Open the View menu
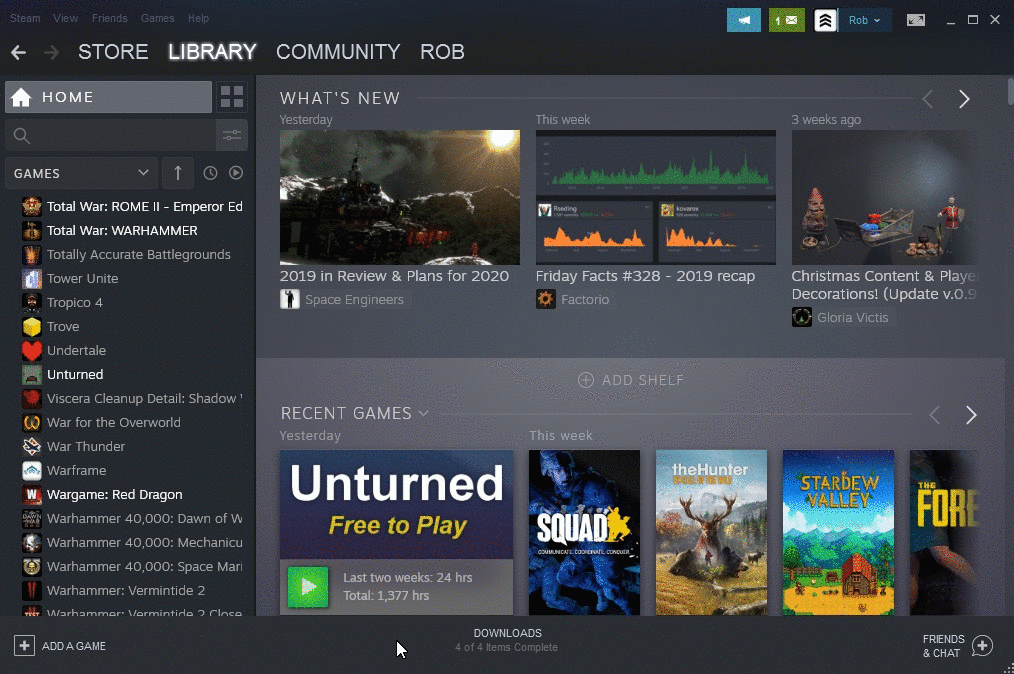Viewport: 1014px width, 674px height. [x=65, y=18]
